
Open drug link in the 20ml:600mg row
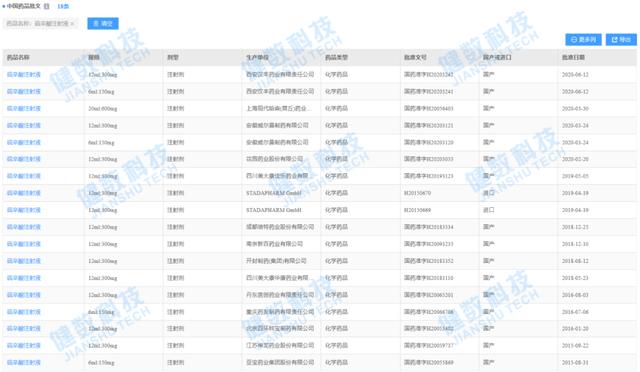[24, 109]
